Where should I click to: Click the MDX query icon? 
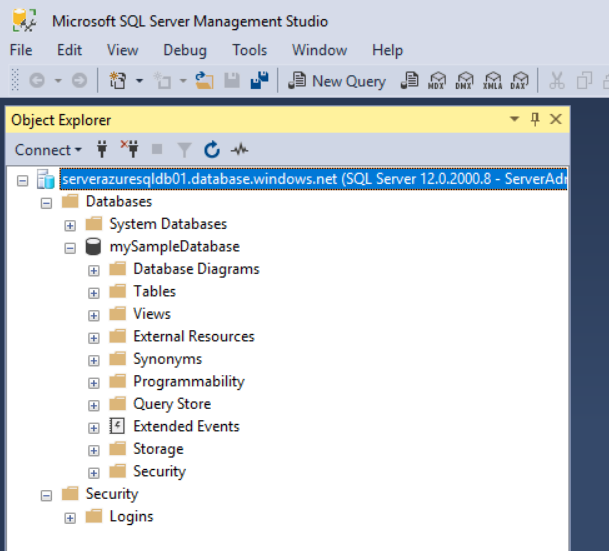click(x=437, y=80)
